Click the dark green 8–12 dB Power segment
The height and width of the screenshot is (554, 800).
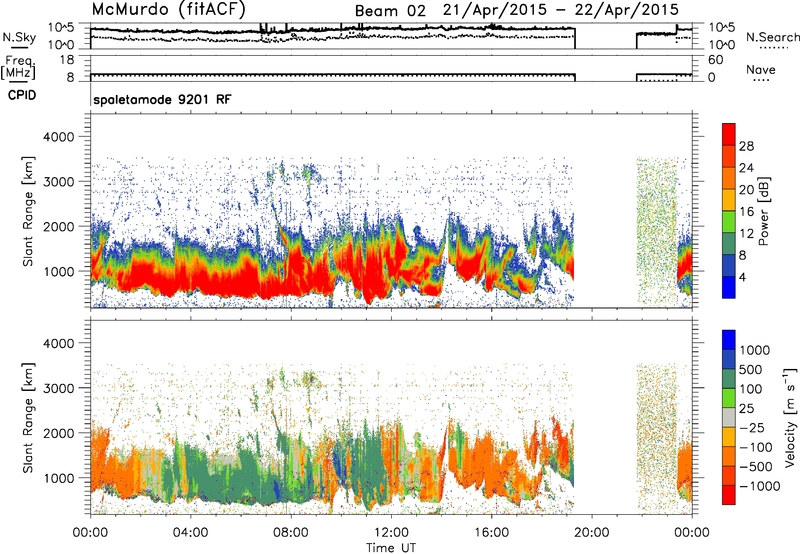pos(729,244)
